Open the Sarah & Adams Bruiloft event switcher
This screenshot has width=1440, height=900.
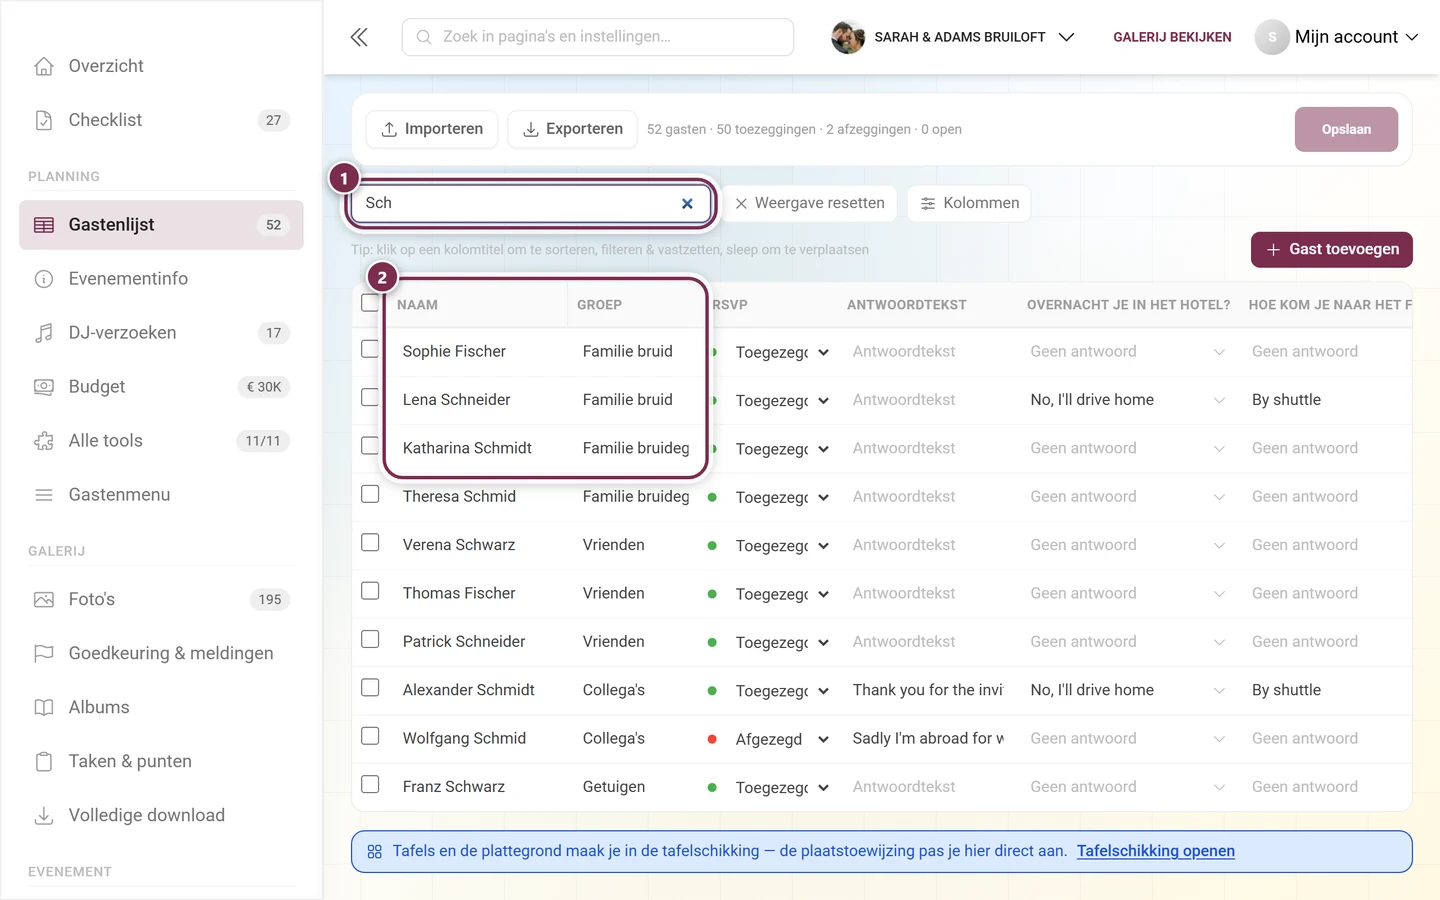(x=953, y=37)
